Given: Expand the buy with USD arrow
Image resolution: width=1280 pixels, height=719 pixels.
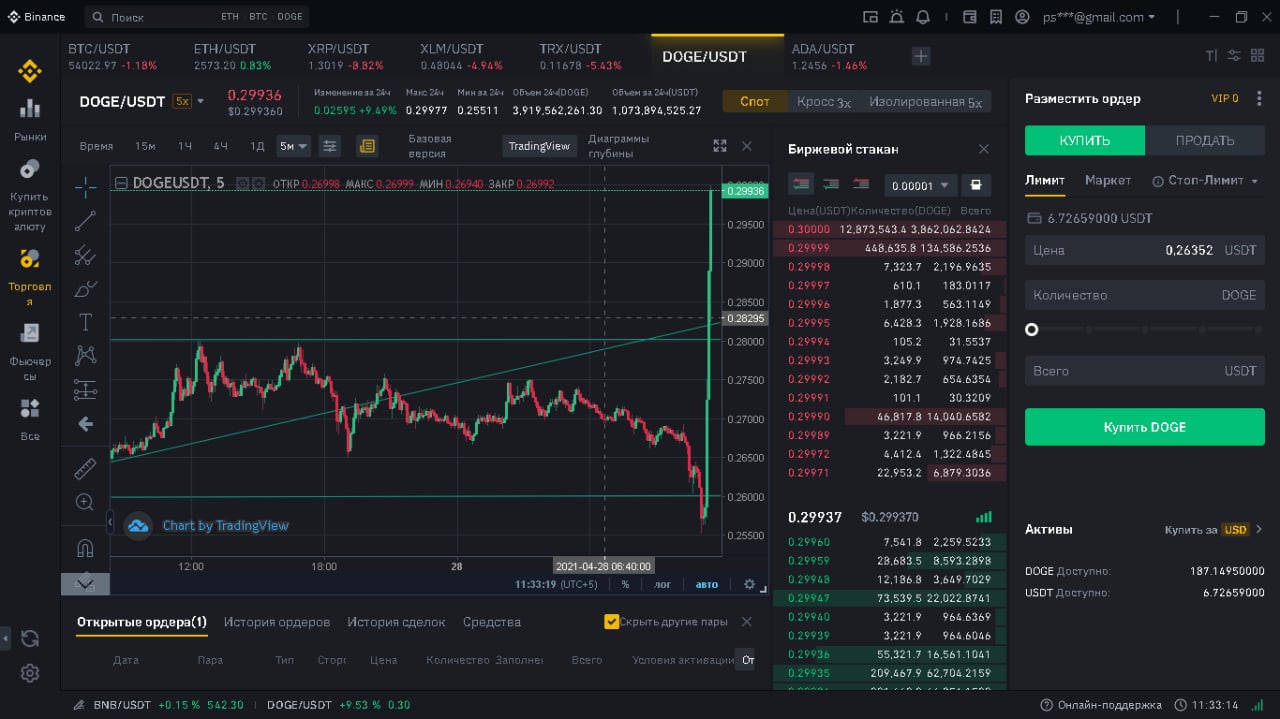Looking at the screenshot, I should 1259,529.
